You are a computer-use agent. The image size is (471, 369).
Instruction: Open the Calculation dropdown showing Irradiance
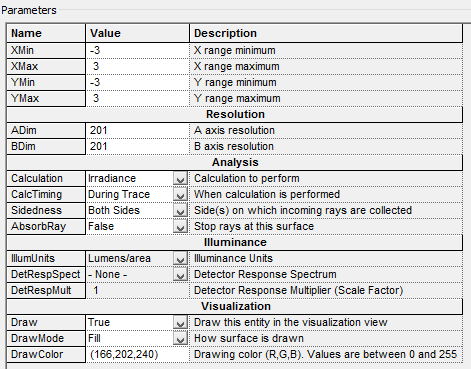tap(180, 178)
